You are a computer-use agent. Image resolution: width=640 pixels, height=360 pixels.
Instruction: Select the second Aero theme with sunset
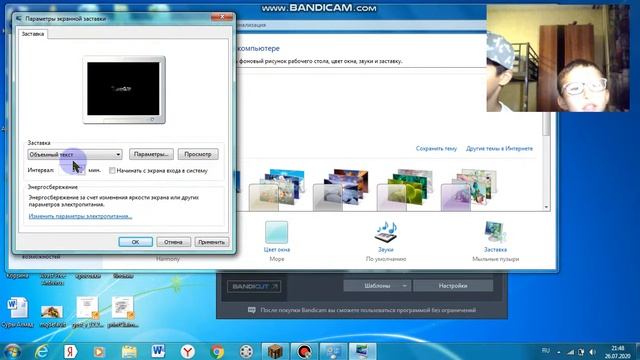click(x=340, y=189)
